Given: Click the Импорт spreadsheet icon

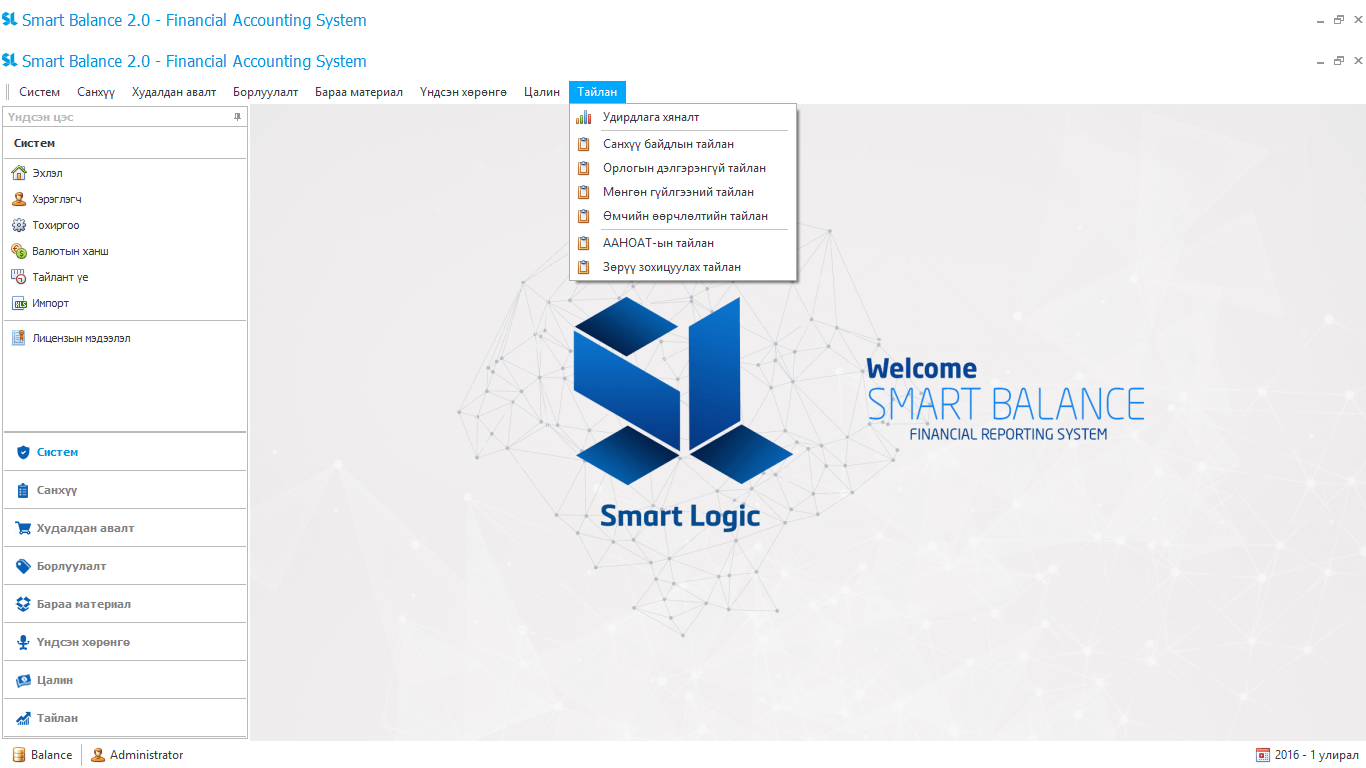Looking at the screenshot, I should pos(18,303).
